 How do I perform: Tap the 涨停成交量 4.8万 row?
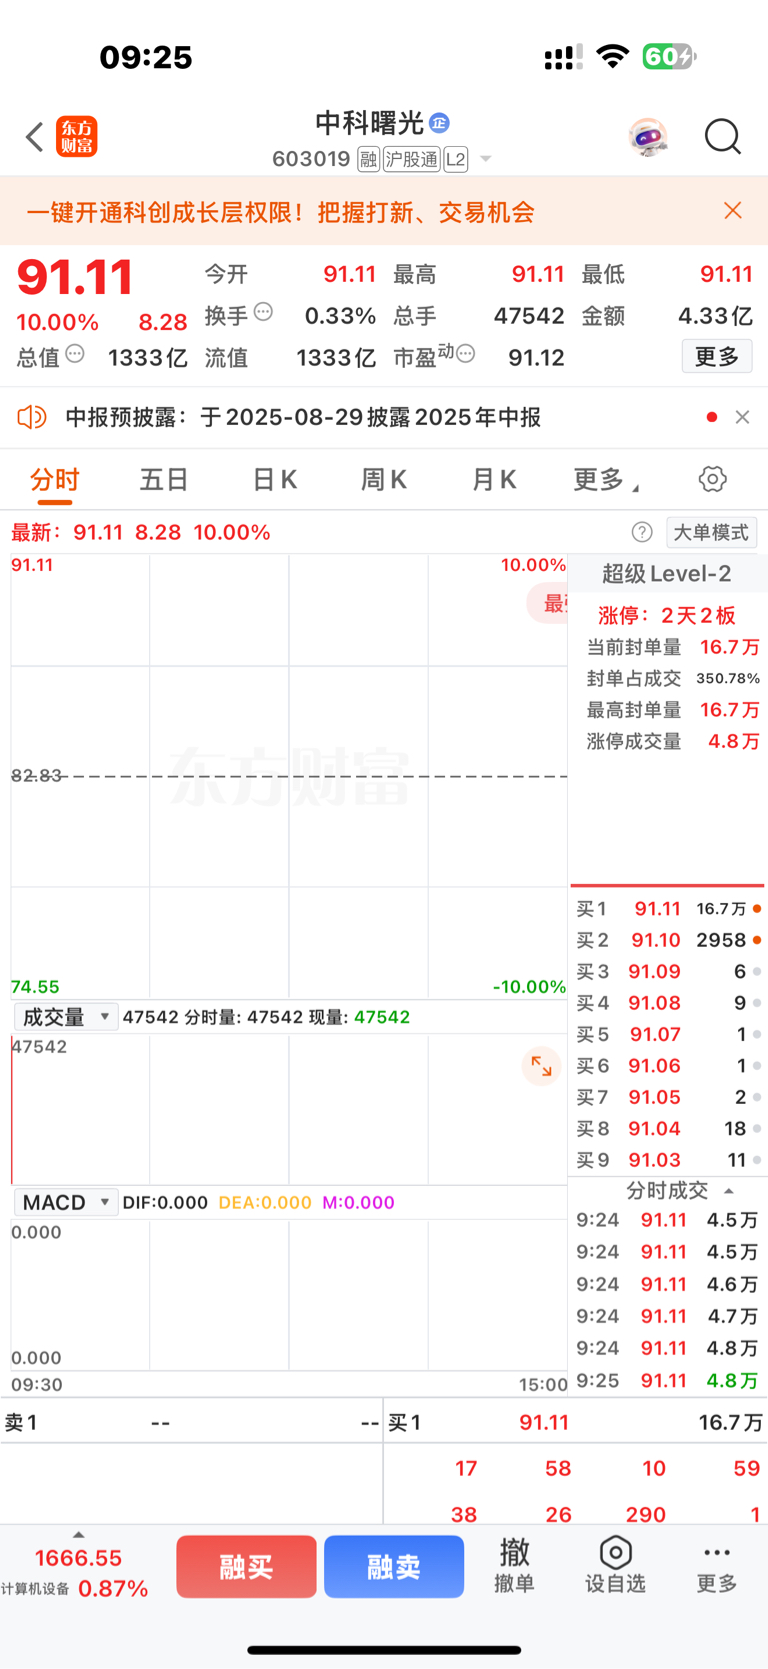click(673, 741)
